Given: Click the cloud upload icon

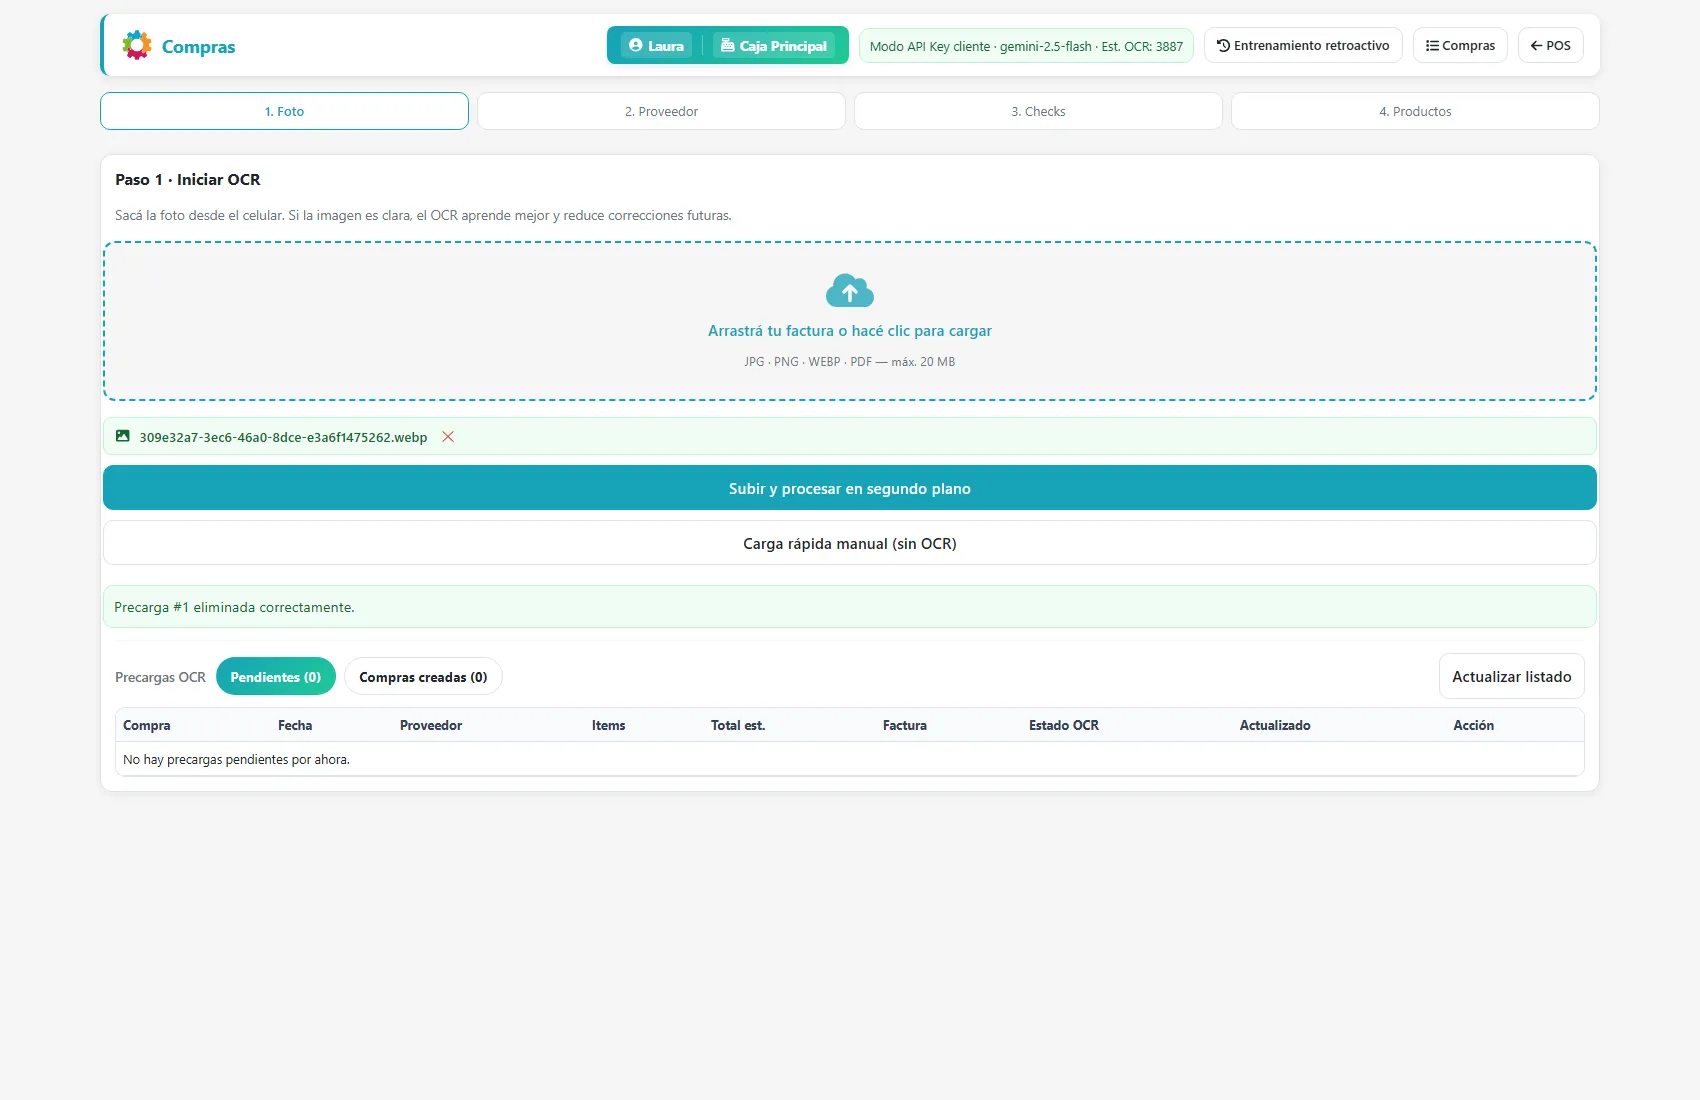Looking at the screenshot, I should tap(850, 291).
